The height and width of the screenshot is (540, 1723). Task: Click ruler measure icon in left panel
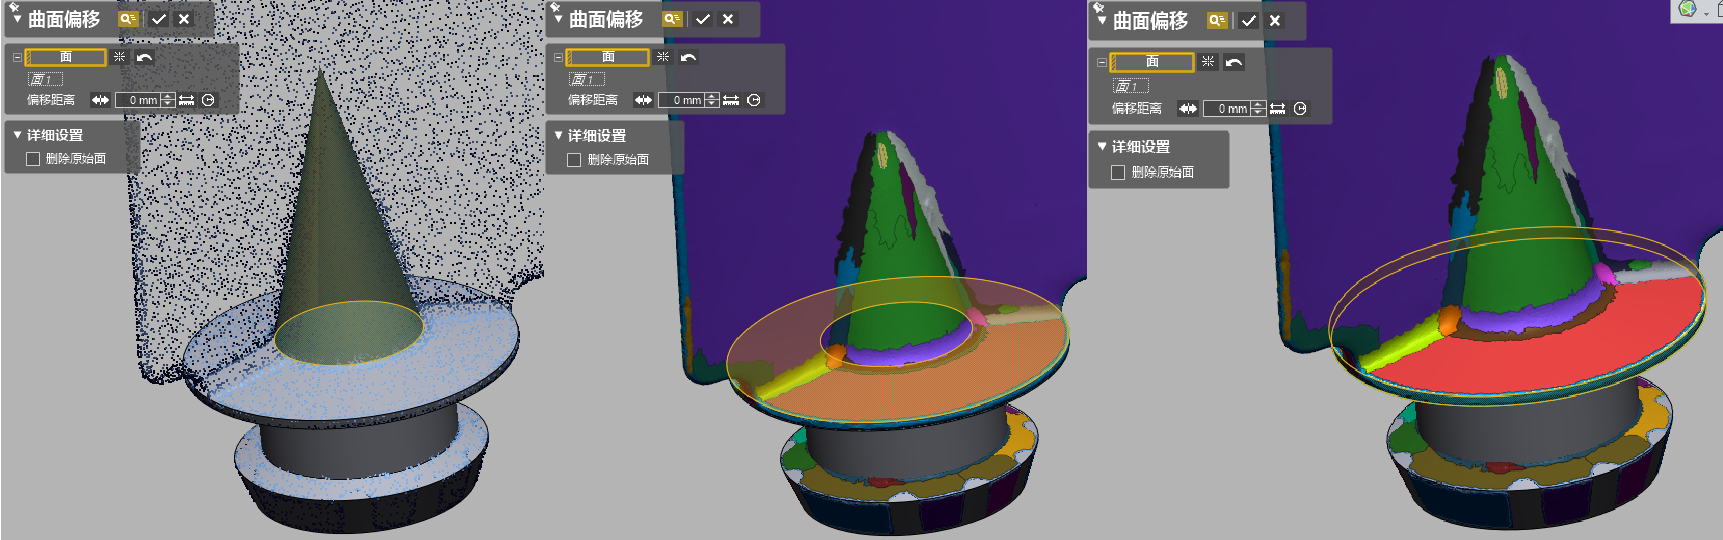187,100
